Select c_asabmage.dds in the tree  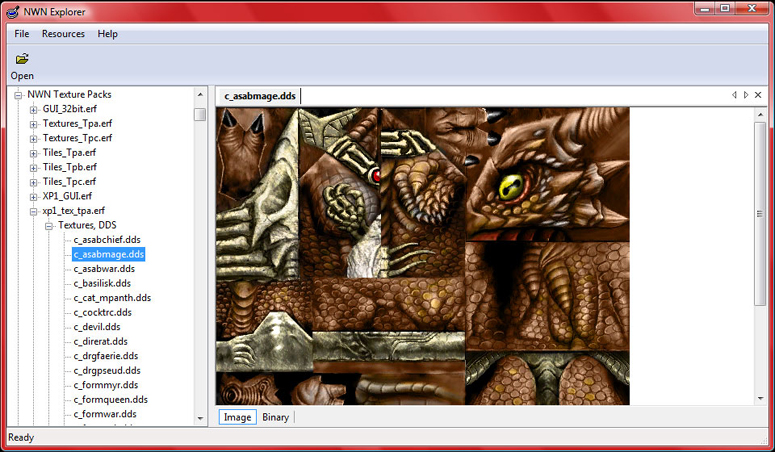pyautogui.click(x=109, y=254)
